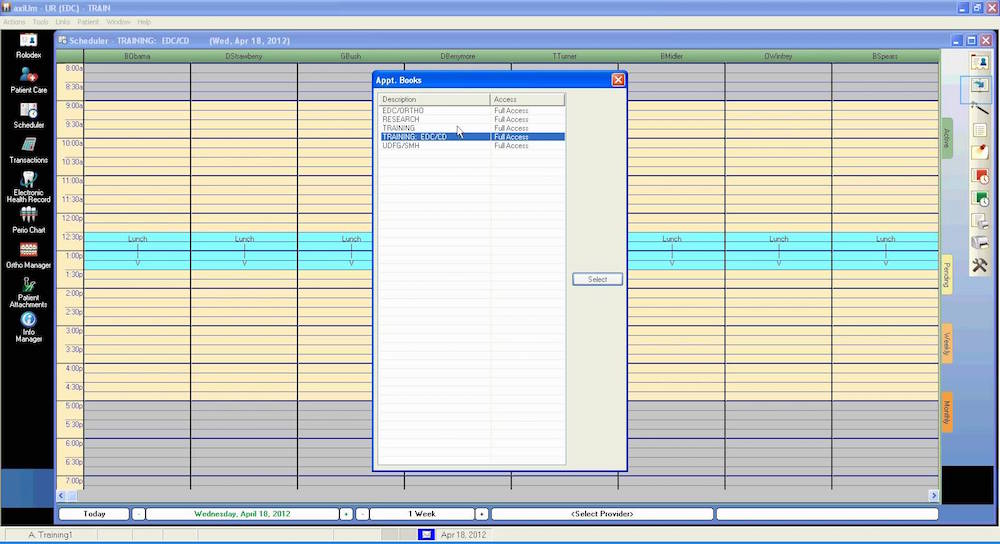Image resolution: width=1000 pixels, height=544 pixels.
Task: Click the DStrawberry provider column header
Action: click(x=244, y=56)
